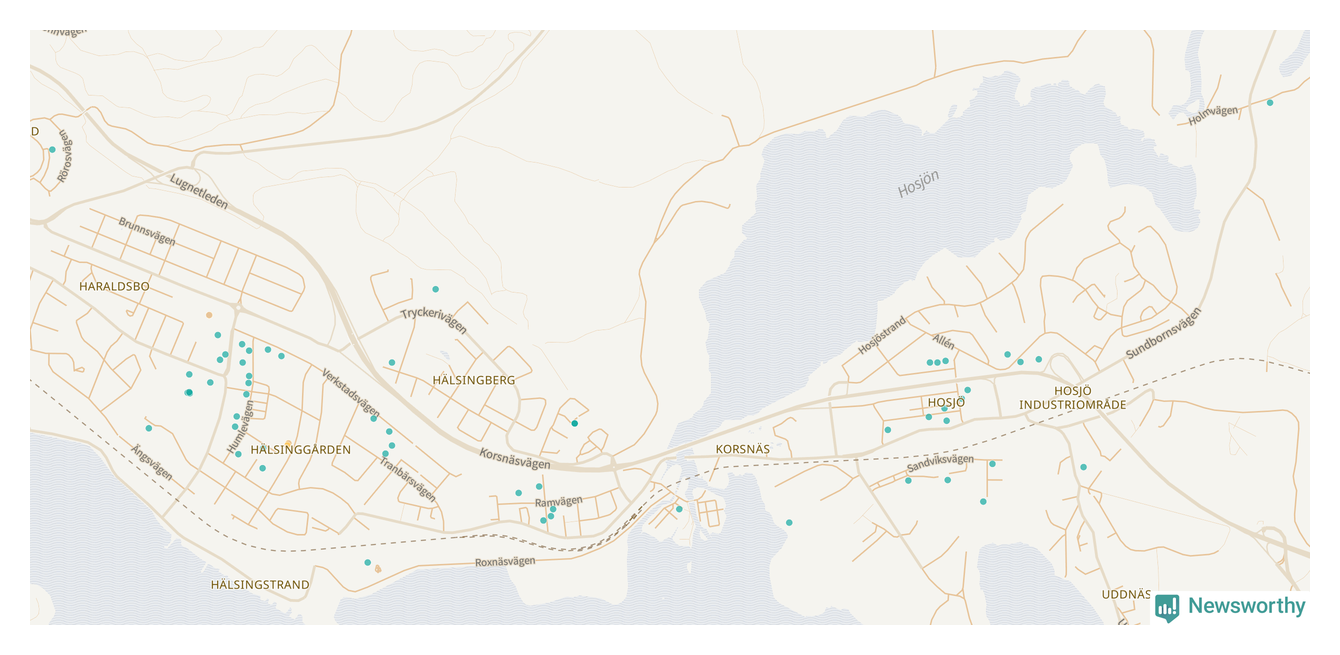Select the teal dot beside Holmvägen
The image size is (1340, 655).
(1270, 103)
